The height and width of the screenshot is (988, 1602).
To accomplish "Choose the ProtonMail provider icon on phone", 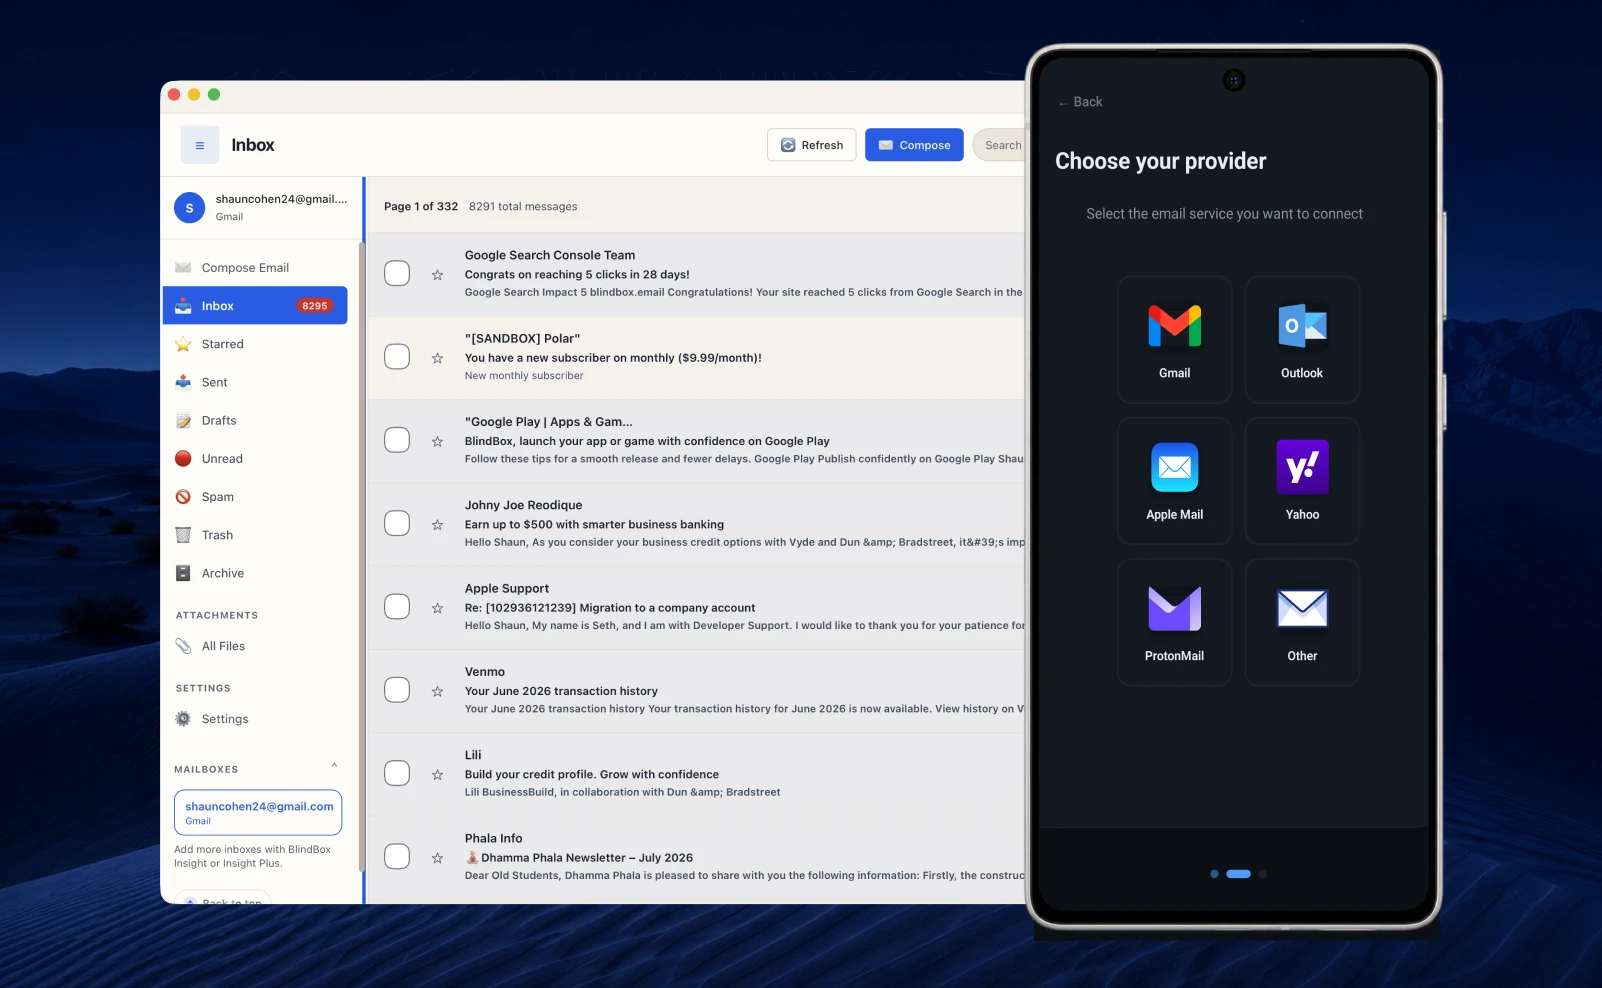I will 1175,609.
